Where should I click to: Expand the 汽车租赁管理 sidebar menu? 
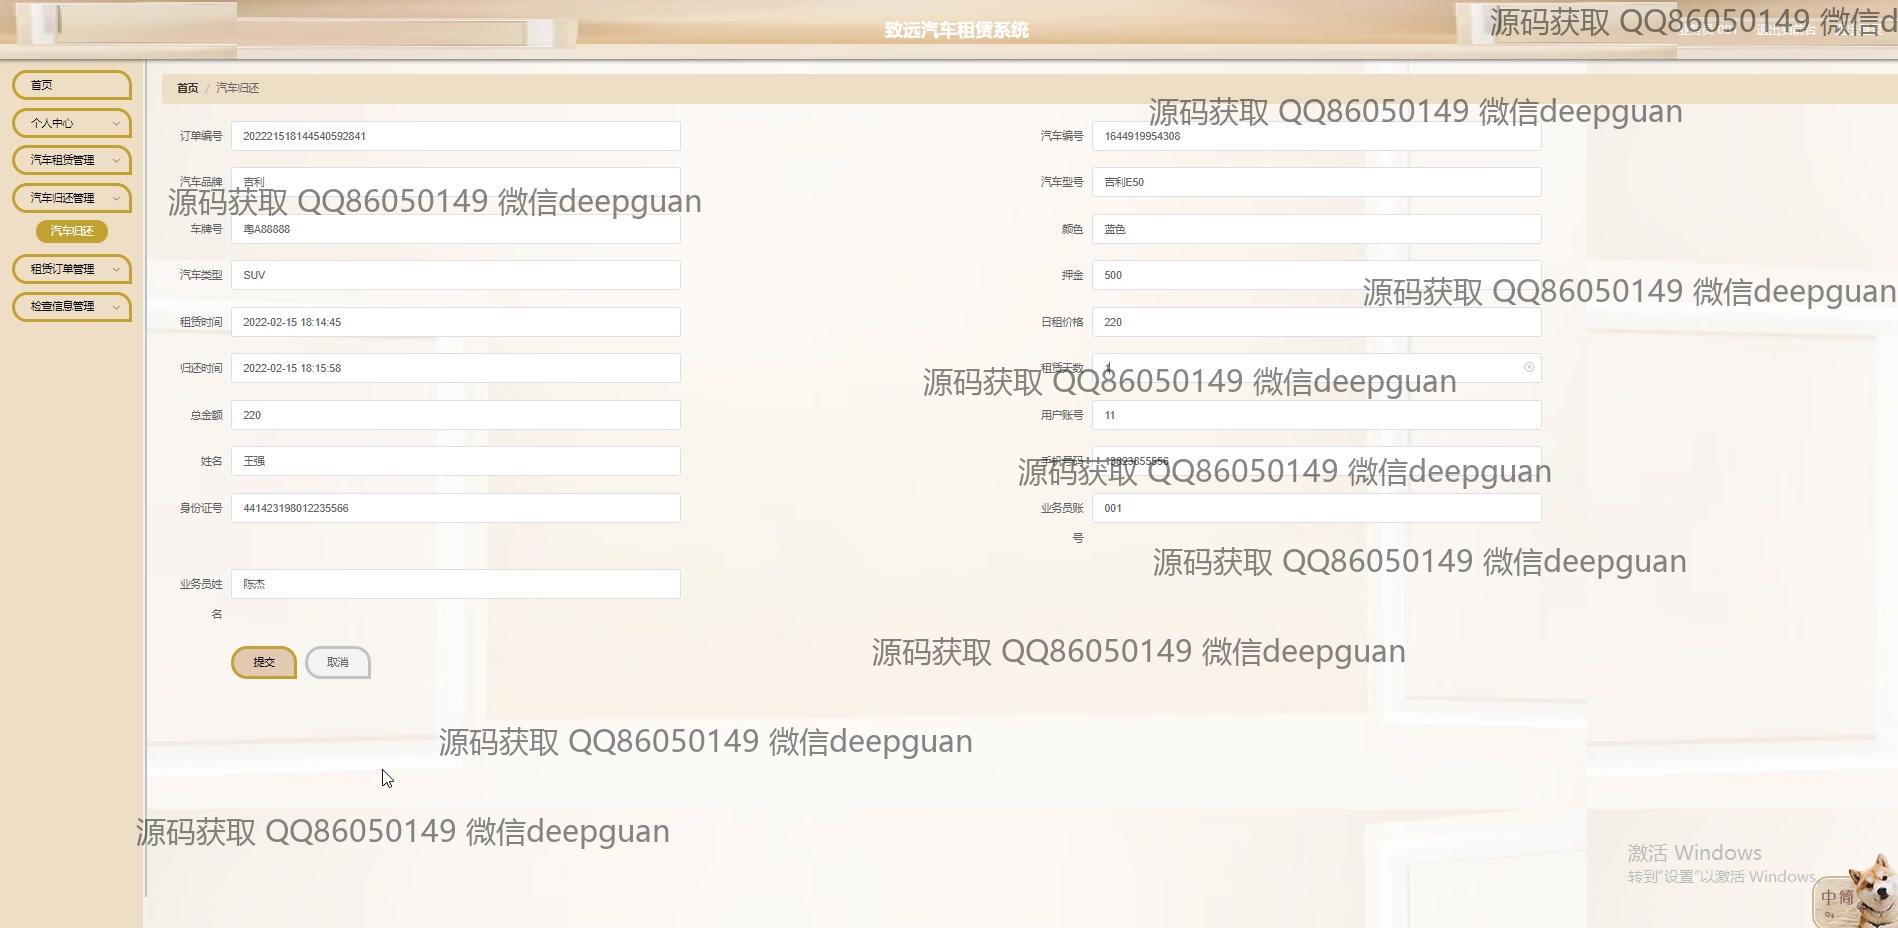72,160
